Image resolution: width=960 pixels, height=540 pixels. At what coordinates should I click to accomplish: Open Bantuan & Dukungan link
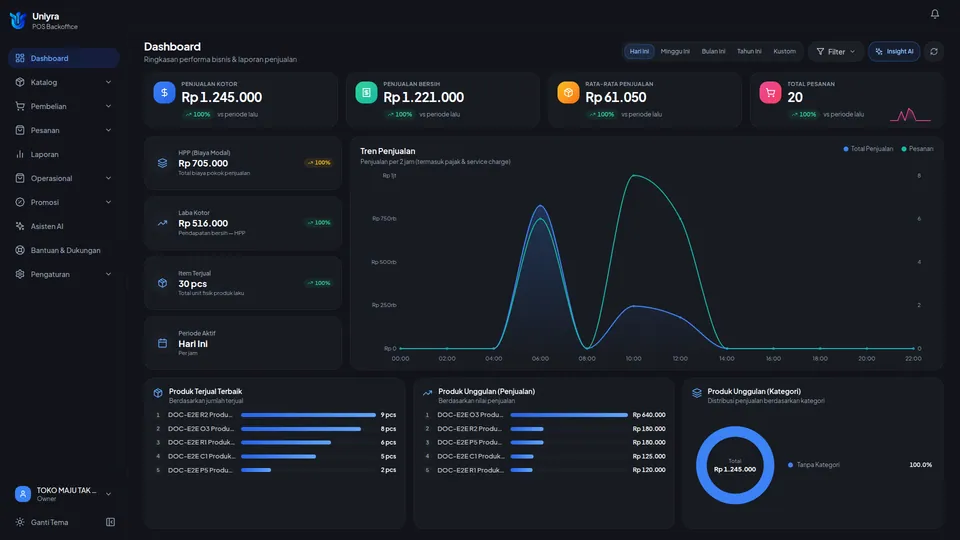pos(64,250)
